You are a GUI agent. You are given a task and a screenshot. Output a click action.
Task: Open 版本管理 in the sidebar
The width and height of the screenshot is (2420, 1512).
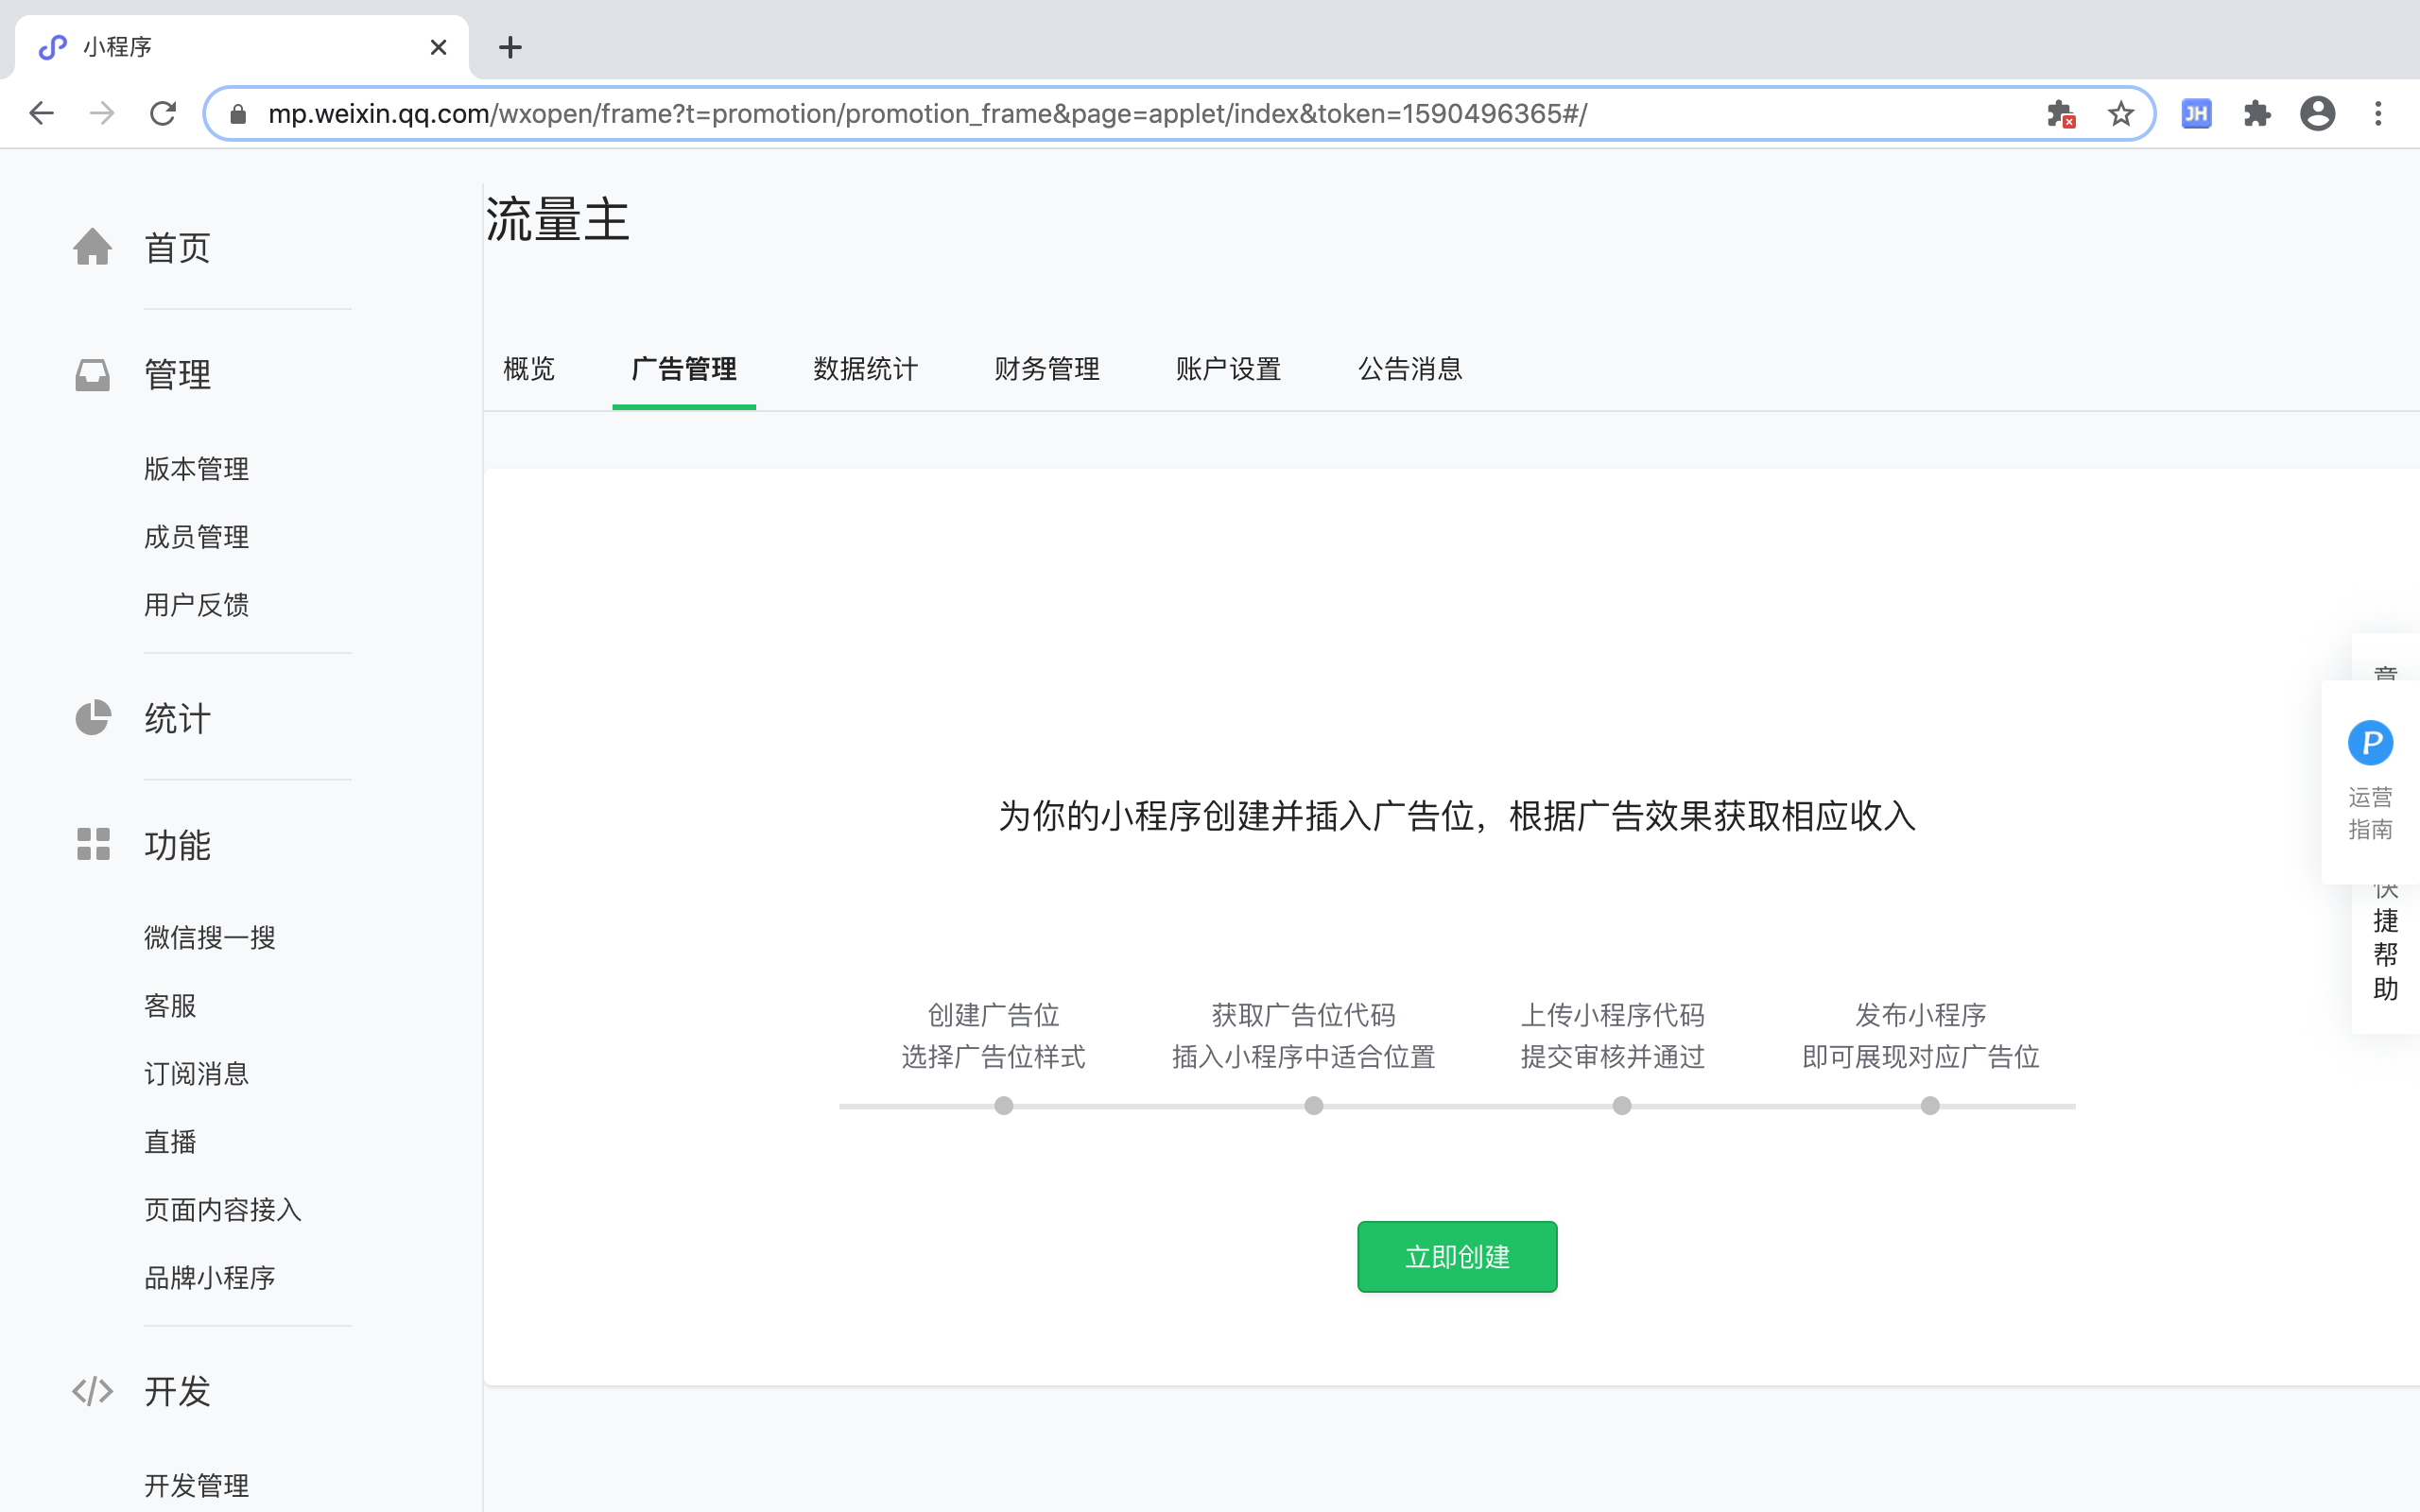click(196, 469)
